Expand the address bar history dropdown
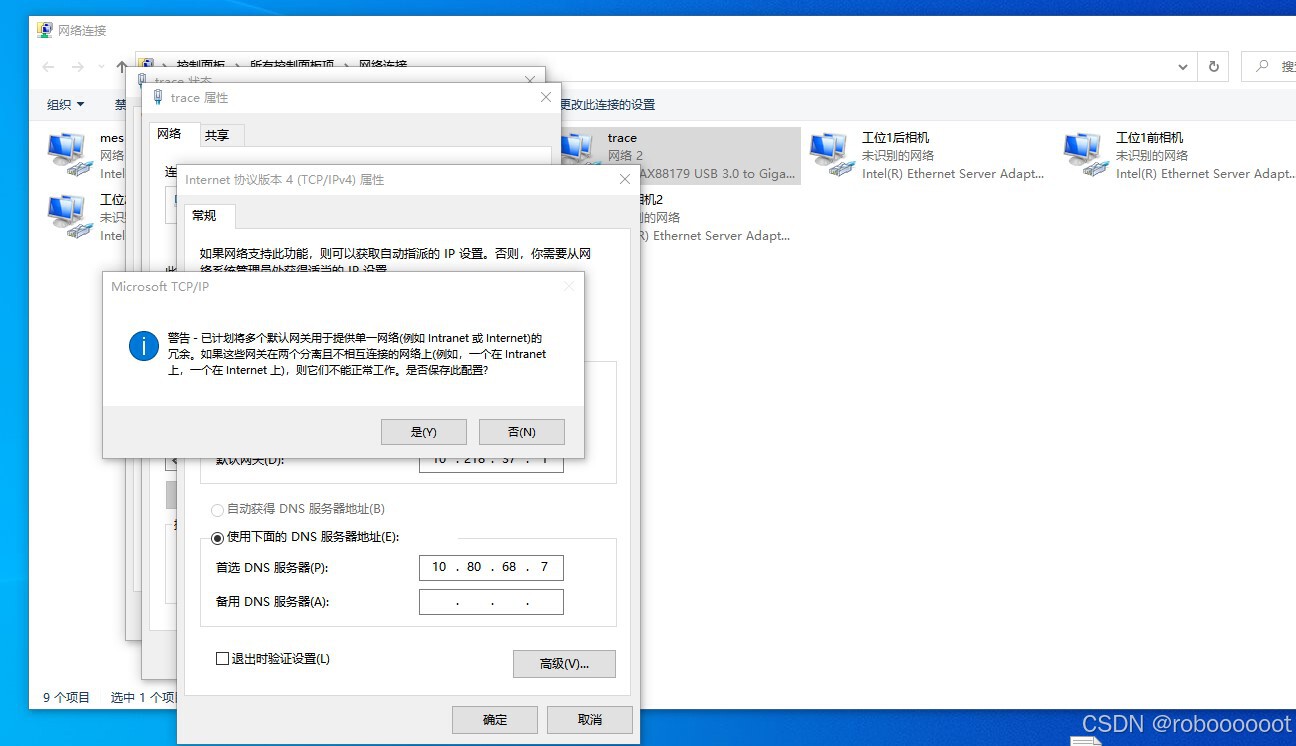This screenshot has height=746, width=1296. tap(1183, 67)
